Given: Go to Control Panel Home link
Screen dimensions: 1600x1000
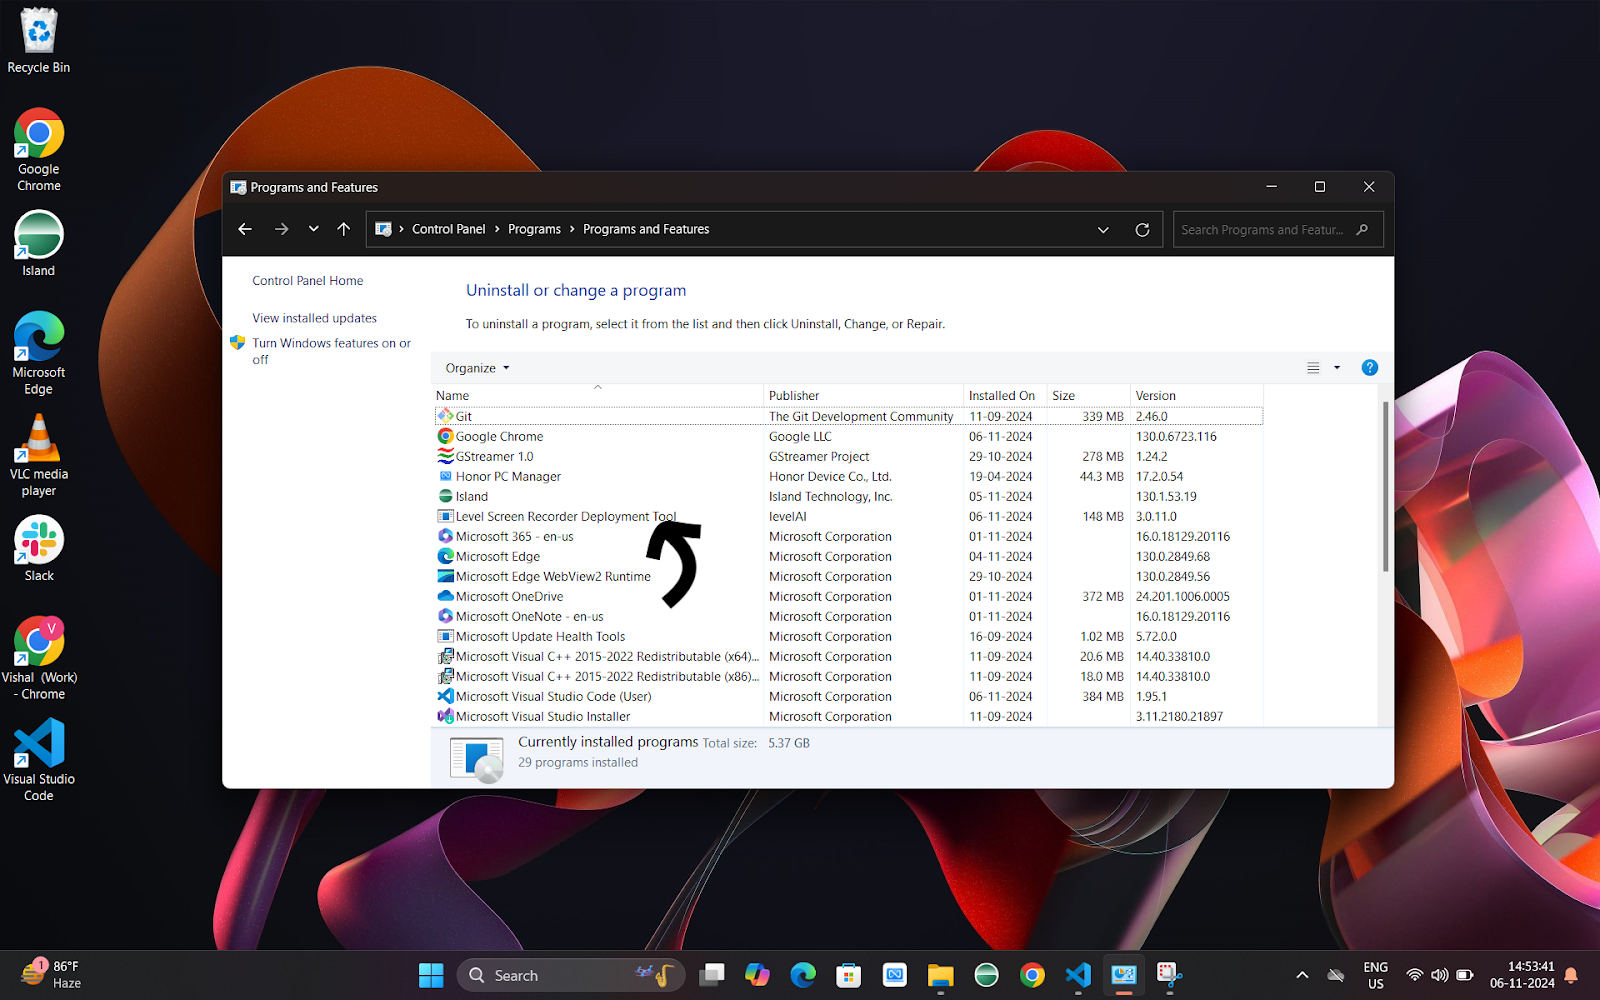Looking at the screenshot, I should coord(307,281).
